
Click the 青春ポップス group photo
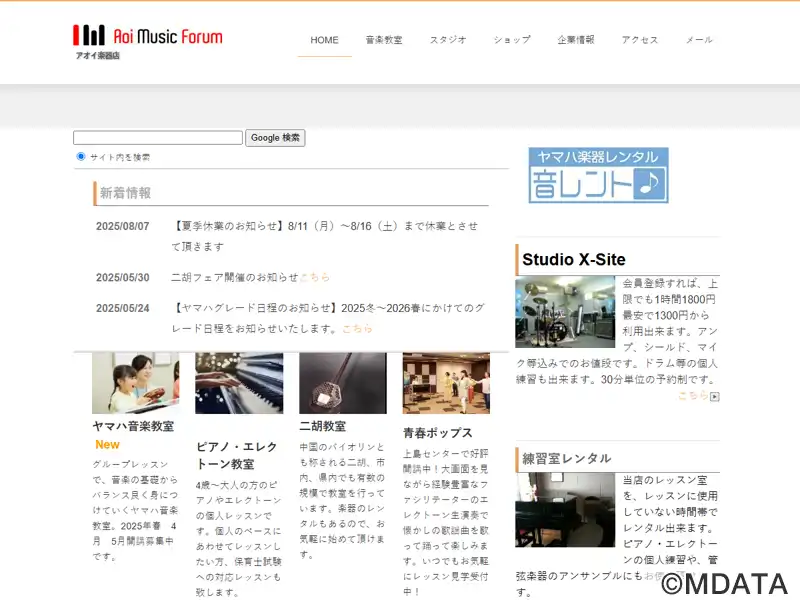point(446,383)
